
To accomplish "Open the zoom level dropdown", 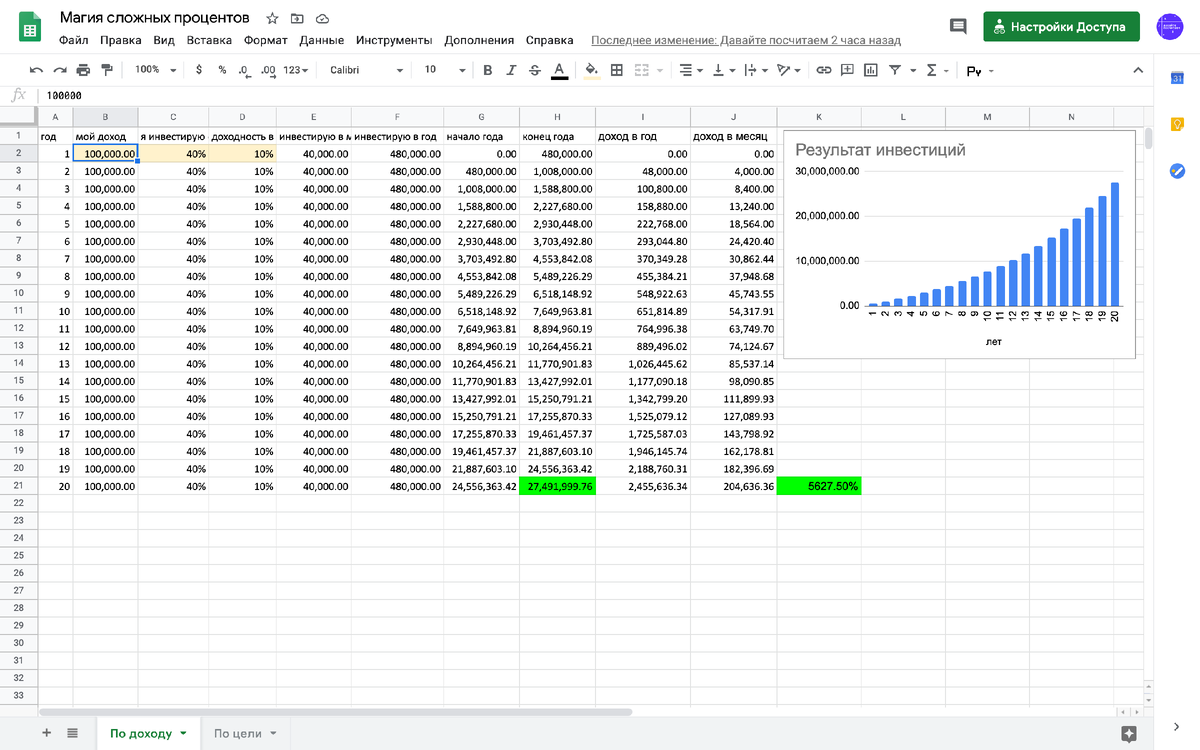I will pyautogui.click(x=156, y=70).
